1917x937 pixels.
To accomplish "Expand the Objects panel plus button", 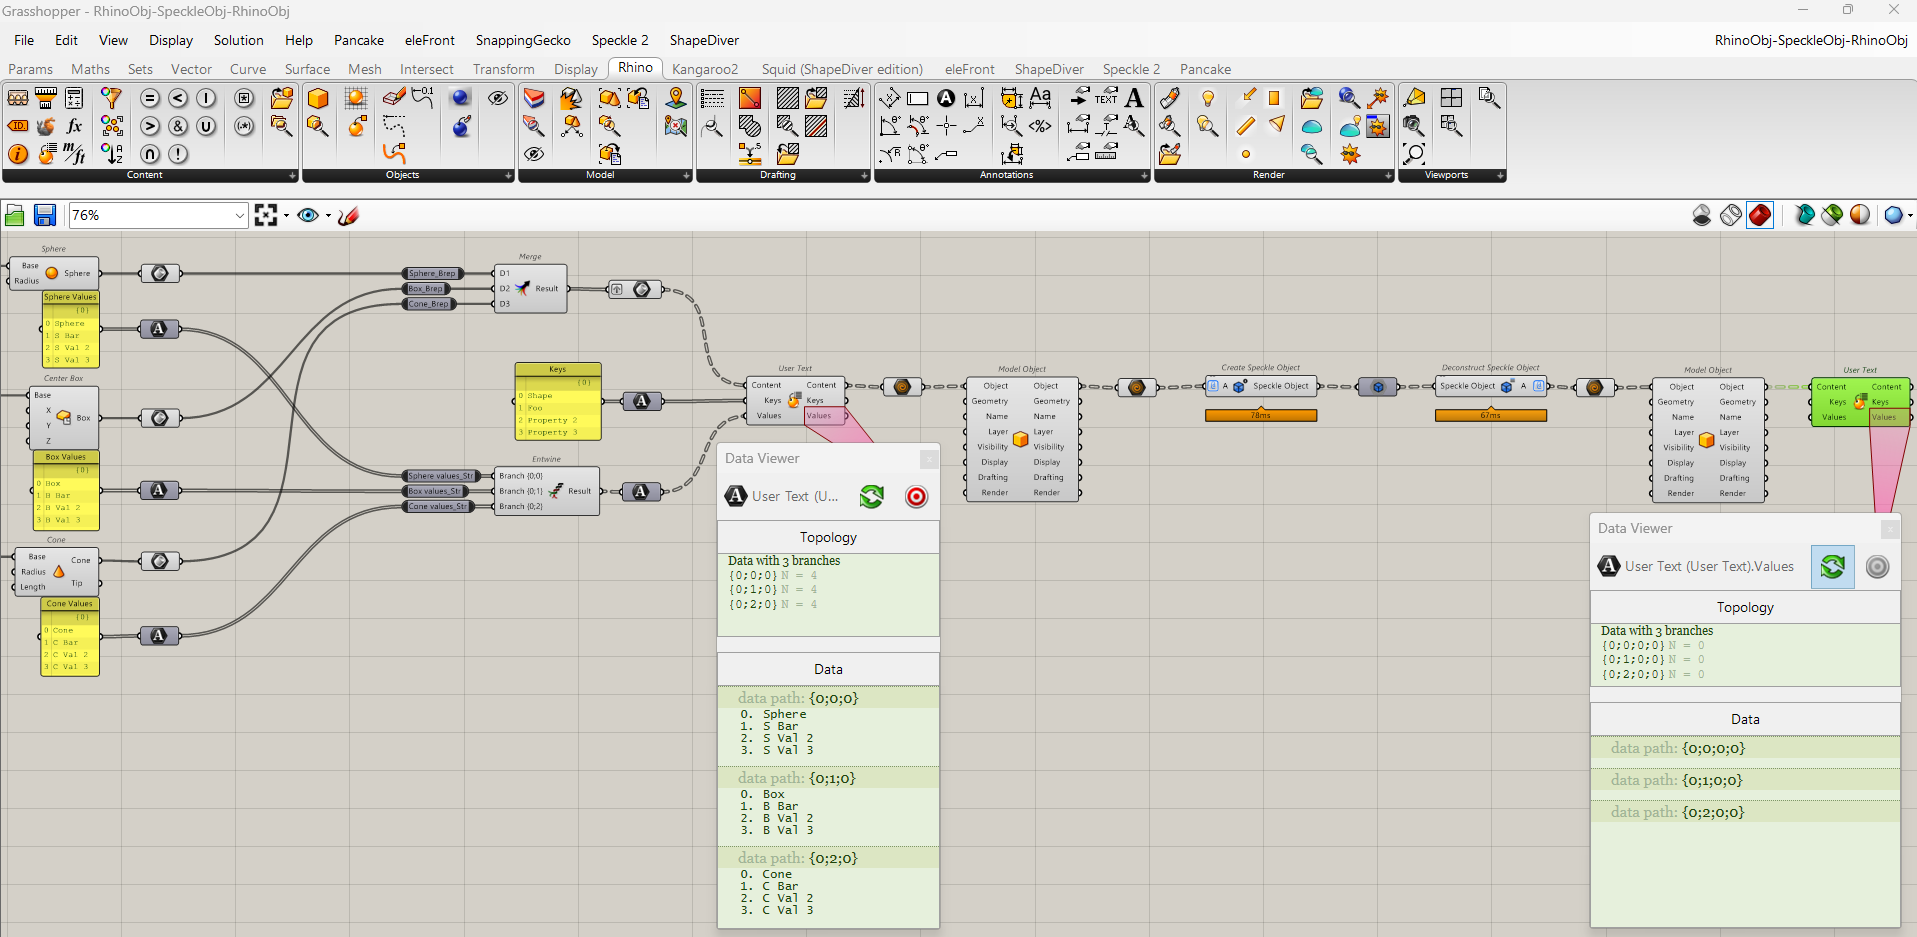I will (508, 175).
